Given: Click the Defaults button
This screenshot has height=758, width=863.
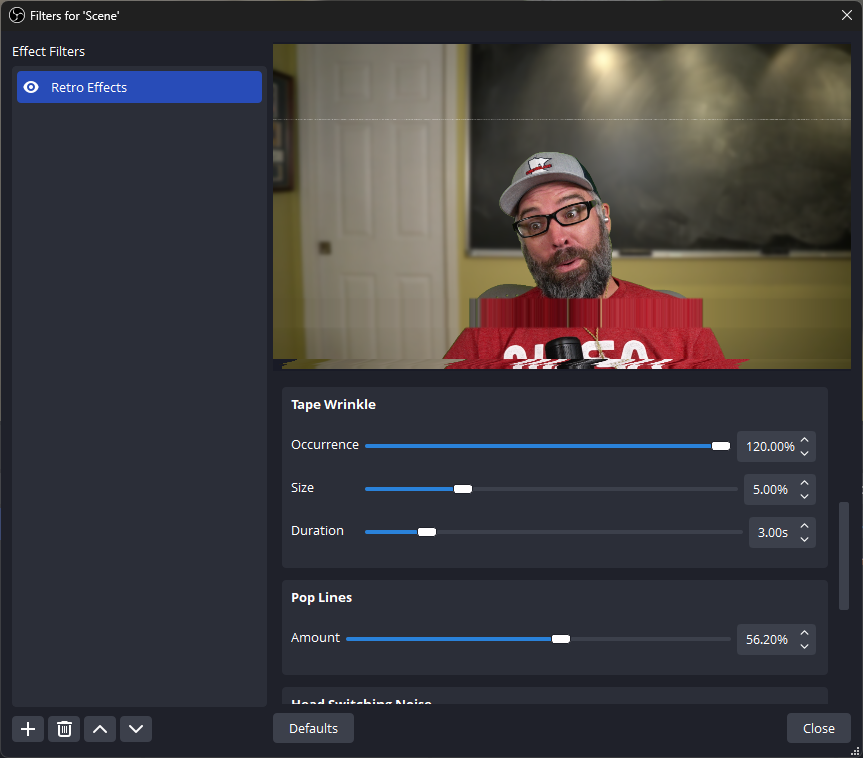Looking at the screenshot, I should coord(313,728).
